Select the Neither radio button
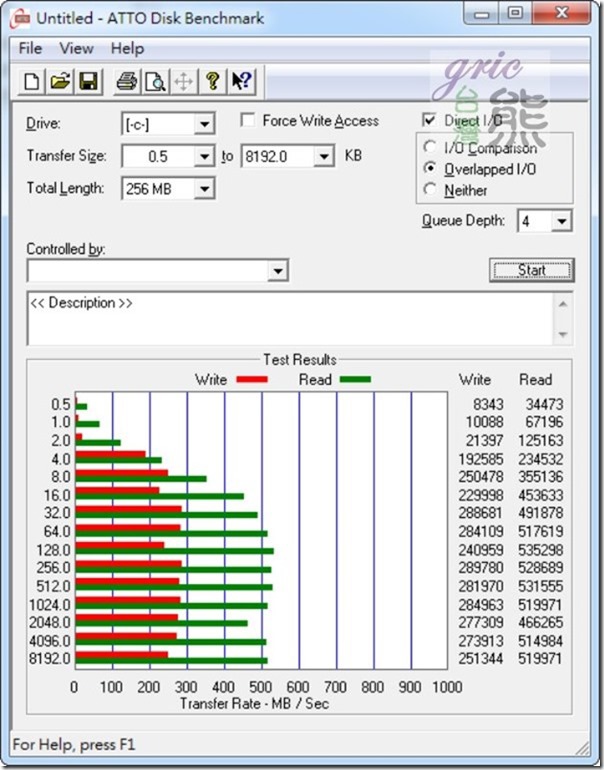Viewport: 604px width, 770px height. pyautogui.click(x=430, y=189)
